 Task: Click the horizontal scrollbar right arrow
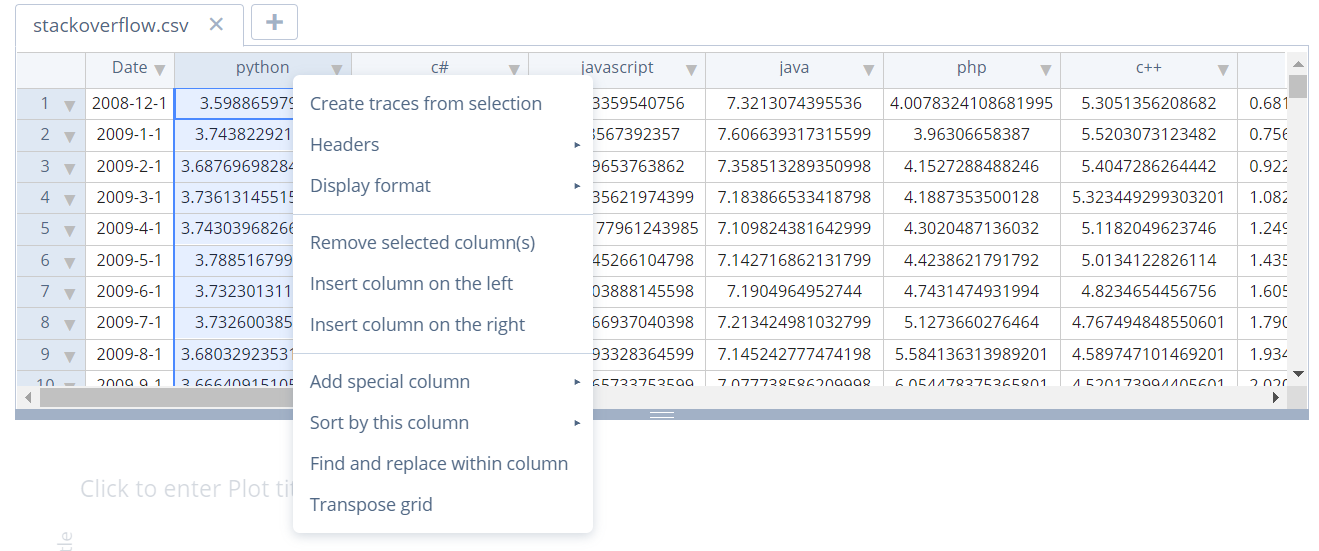click(x=1276, y=397)
